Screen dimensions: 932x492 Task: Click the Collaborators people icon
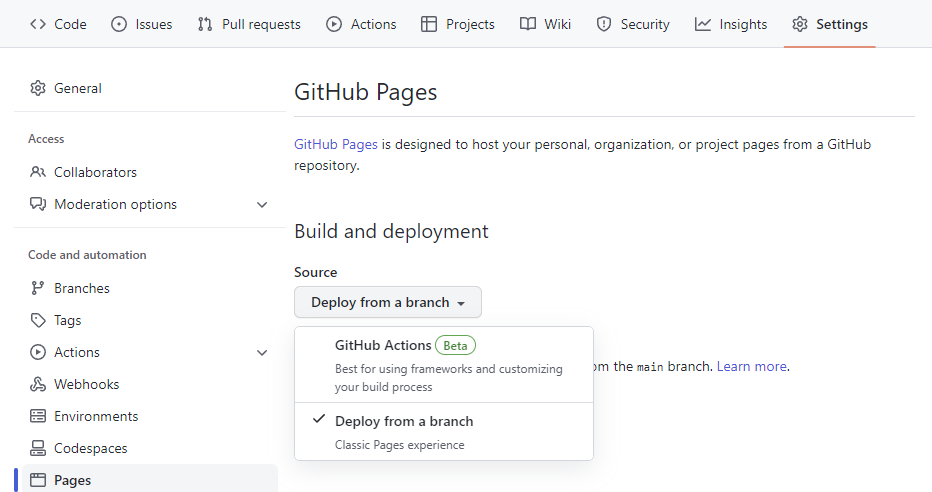[x=38, y=172]
